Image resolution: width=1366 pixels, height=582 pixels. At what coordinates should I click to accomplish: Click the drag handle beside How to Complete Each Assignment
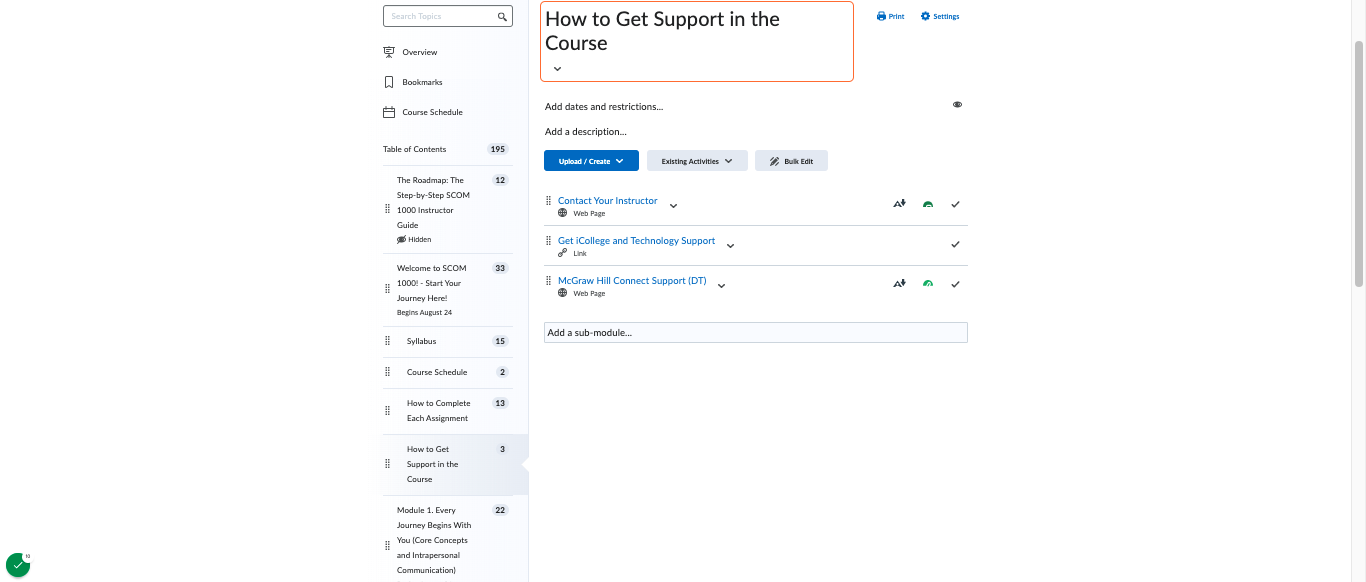(388, 411)
